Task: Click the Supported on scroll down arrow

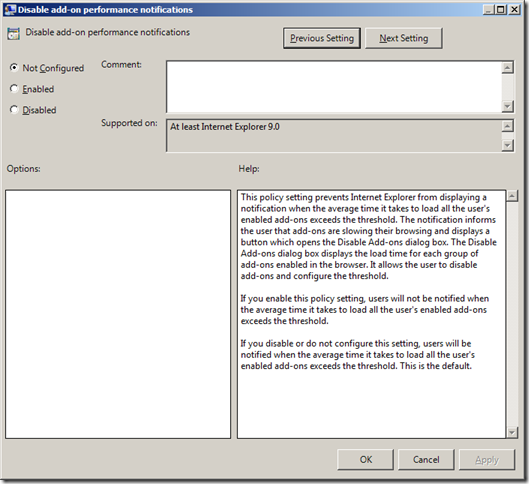Action: point(507,145)
